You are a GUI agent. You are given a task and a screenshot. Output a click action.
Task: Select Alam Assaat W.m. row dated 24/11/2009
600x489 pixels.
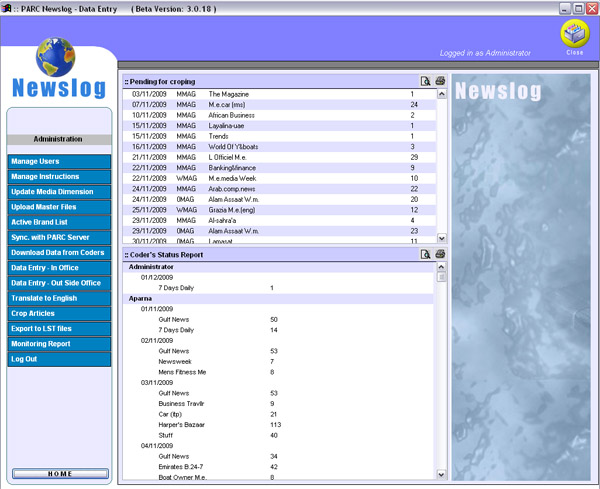(x=279, y=199)
